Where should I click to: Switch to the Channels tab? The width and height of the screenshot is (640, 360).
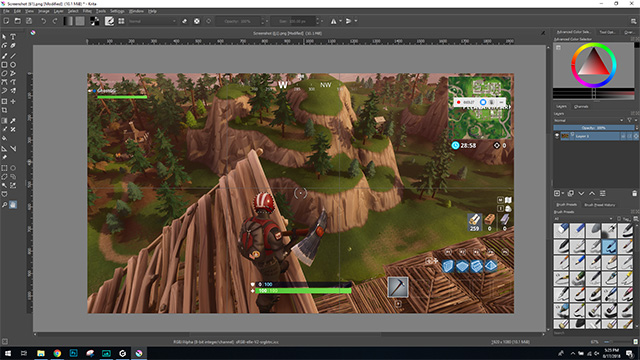(581, 107)
